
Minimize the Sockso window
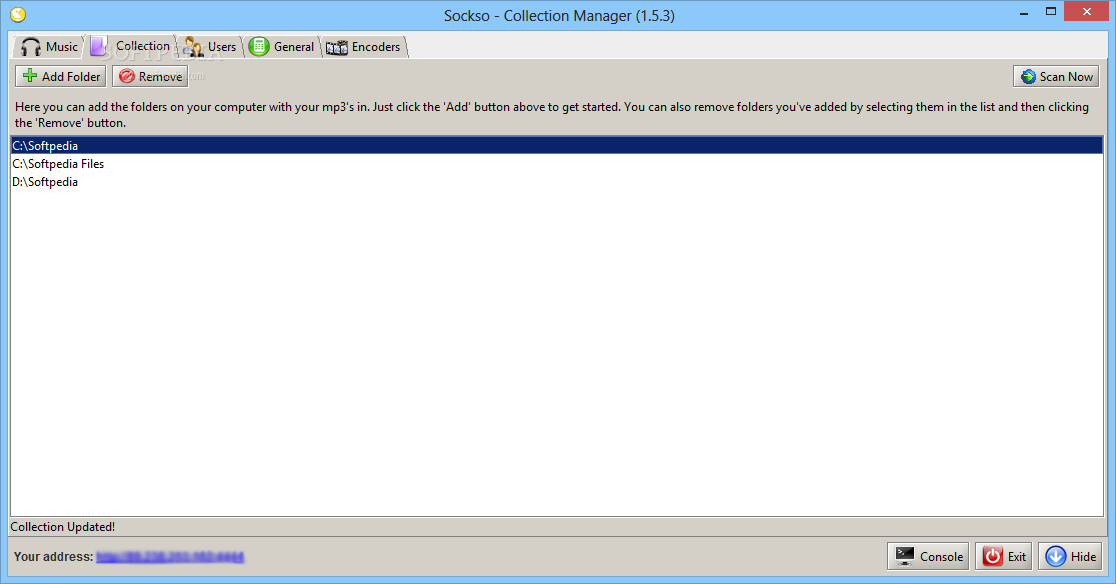(x=1023, y=13)
